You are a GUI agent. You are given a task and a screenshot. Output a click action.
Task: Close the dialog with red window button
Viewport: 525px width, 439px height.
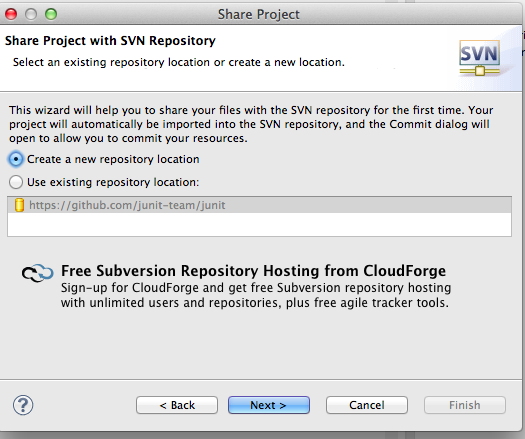(11, 14)
